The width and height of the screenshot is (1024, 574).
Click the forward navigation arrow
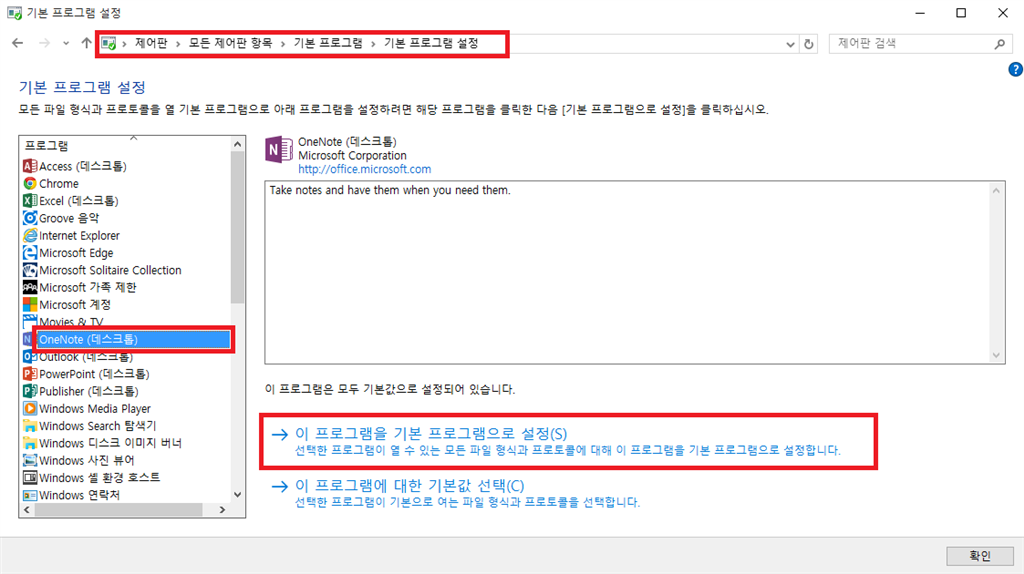pos(44,43)
